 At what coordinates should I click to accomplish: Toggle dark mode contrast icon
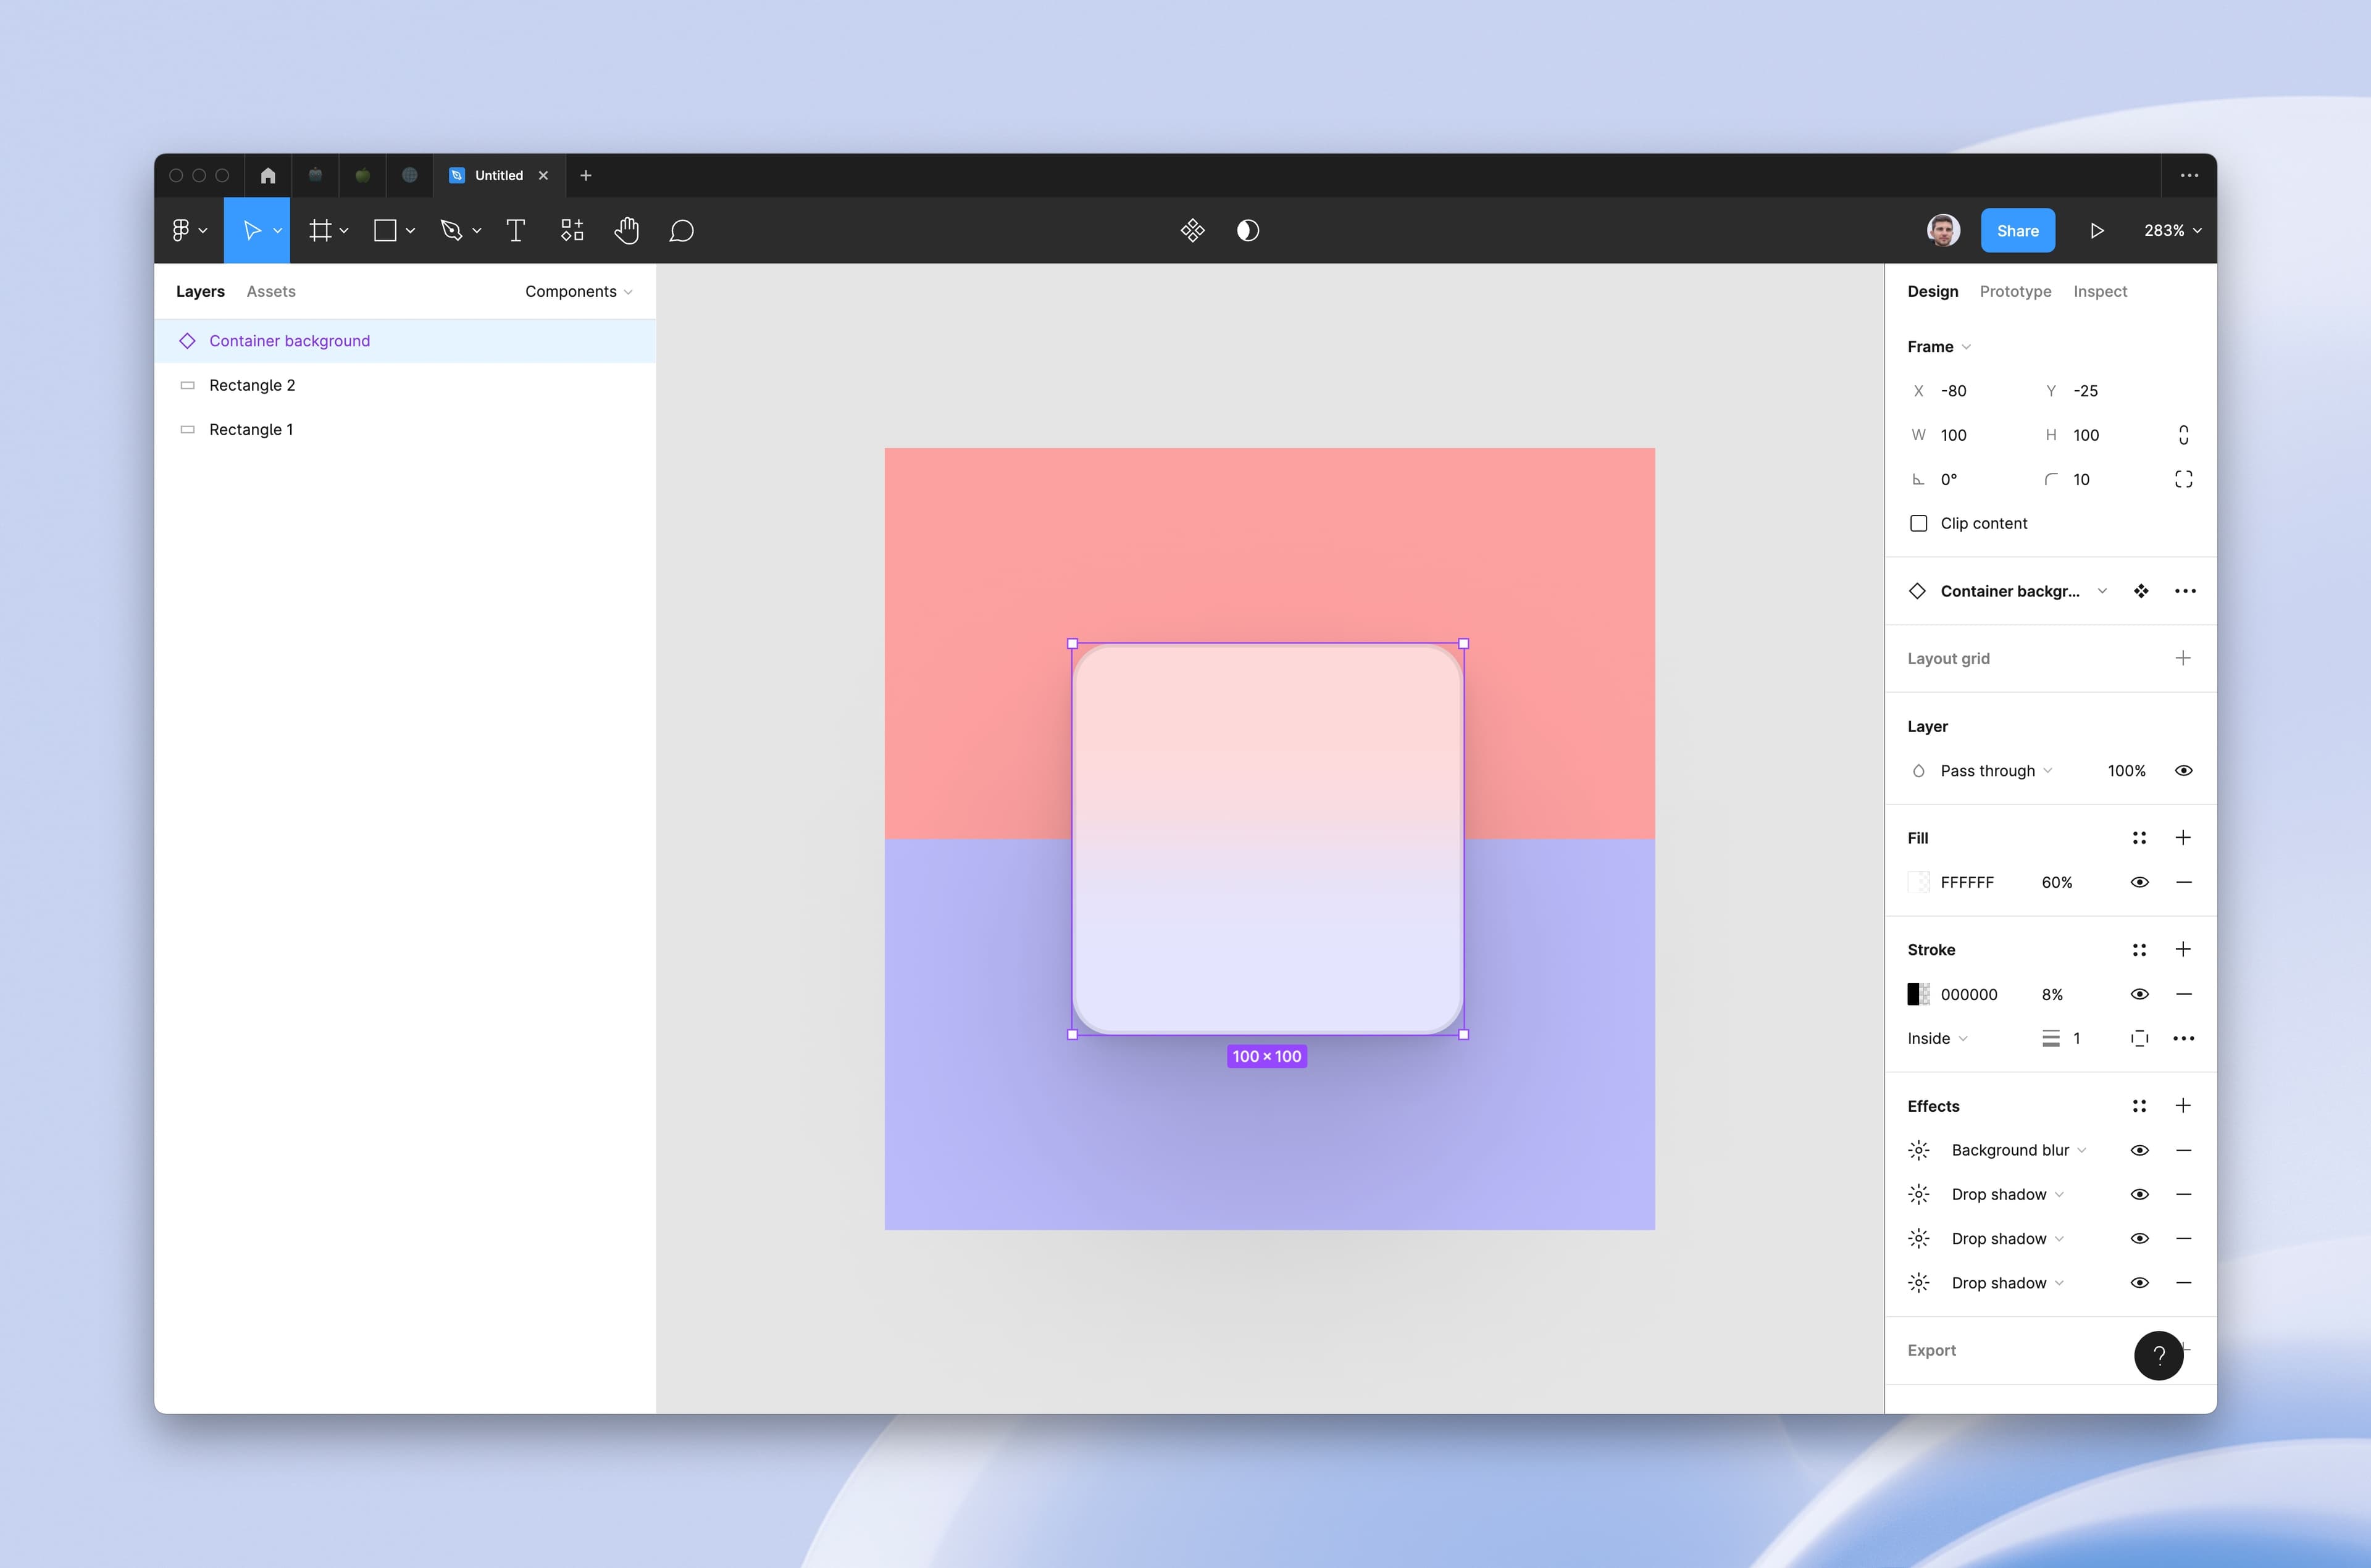1247,231
